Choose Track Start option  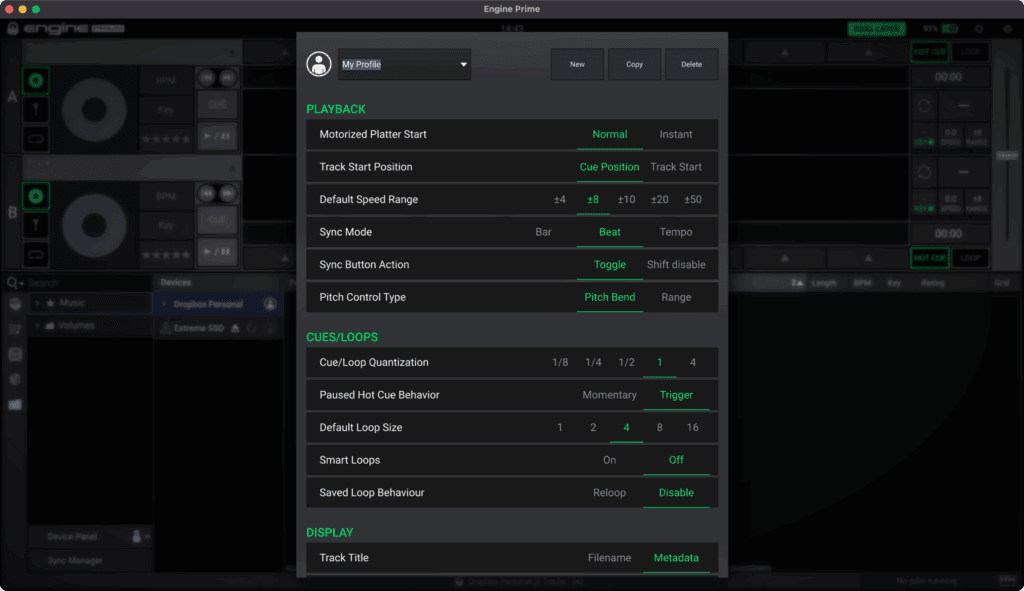pos(676,167)
